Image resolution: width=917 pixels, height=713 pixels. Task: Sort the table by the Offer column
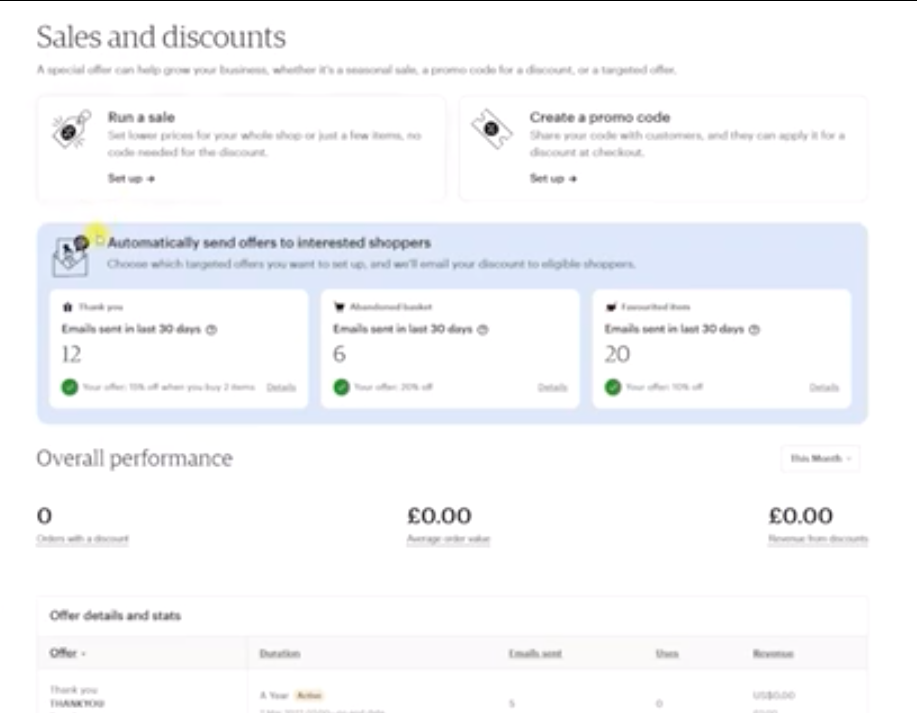68,653
